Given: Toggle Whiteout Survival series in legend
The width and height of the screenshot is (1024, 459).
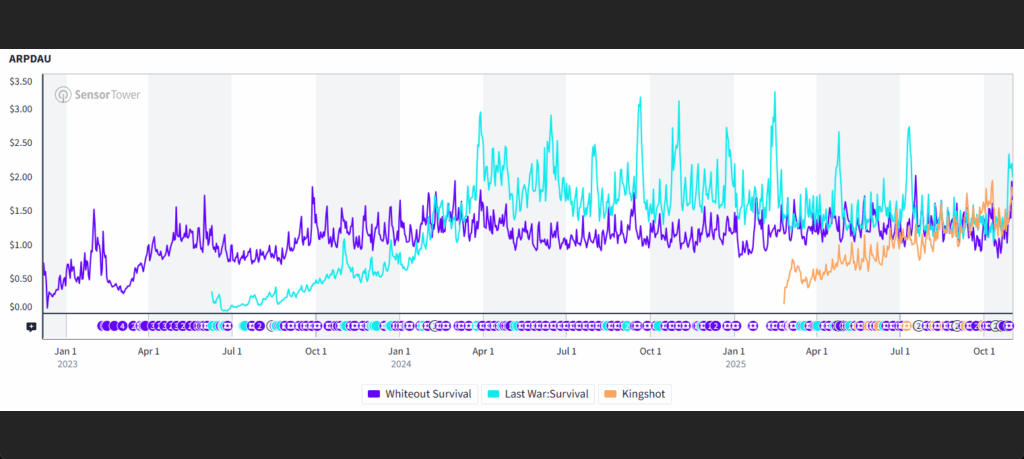Looking at the screenshot, I should point(427,394).
